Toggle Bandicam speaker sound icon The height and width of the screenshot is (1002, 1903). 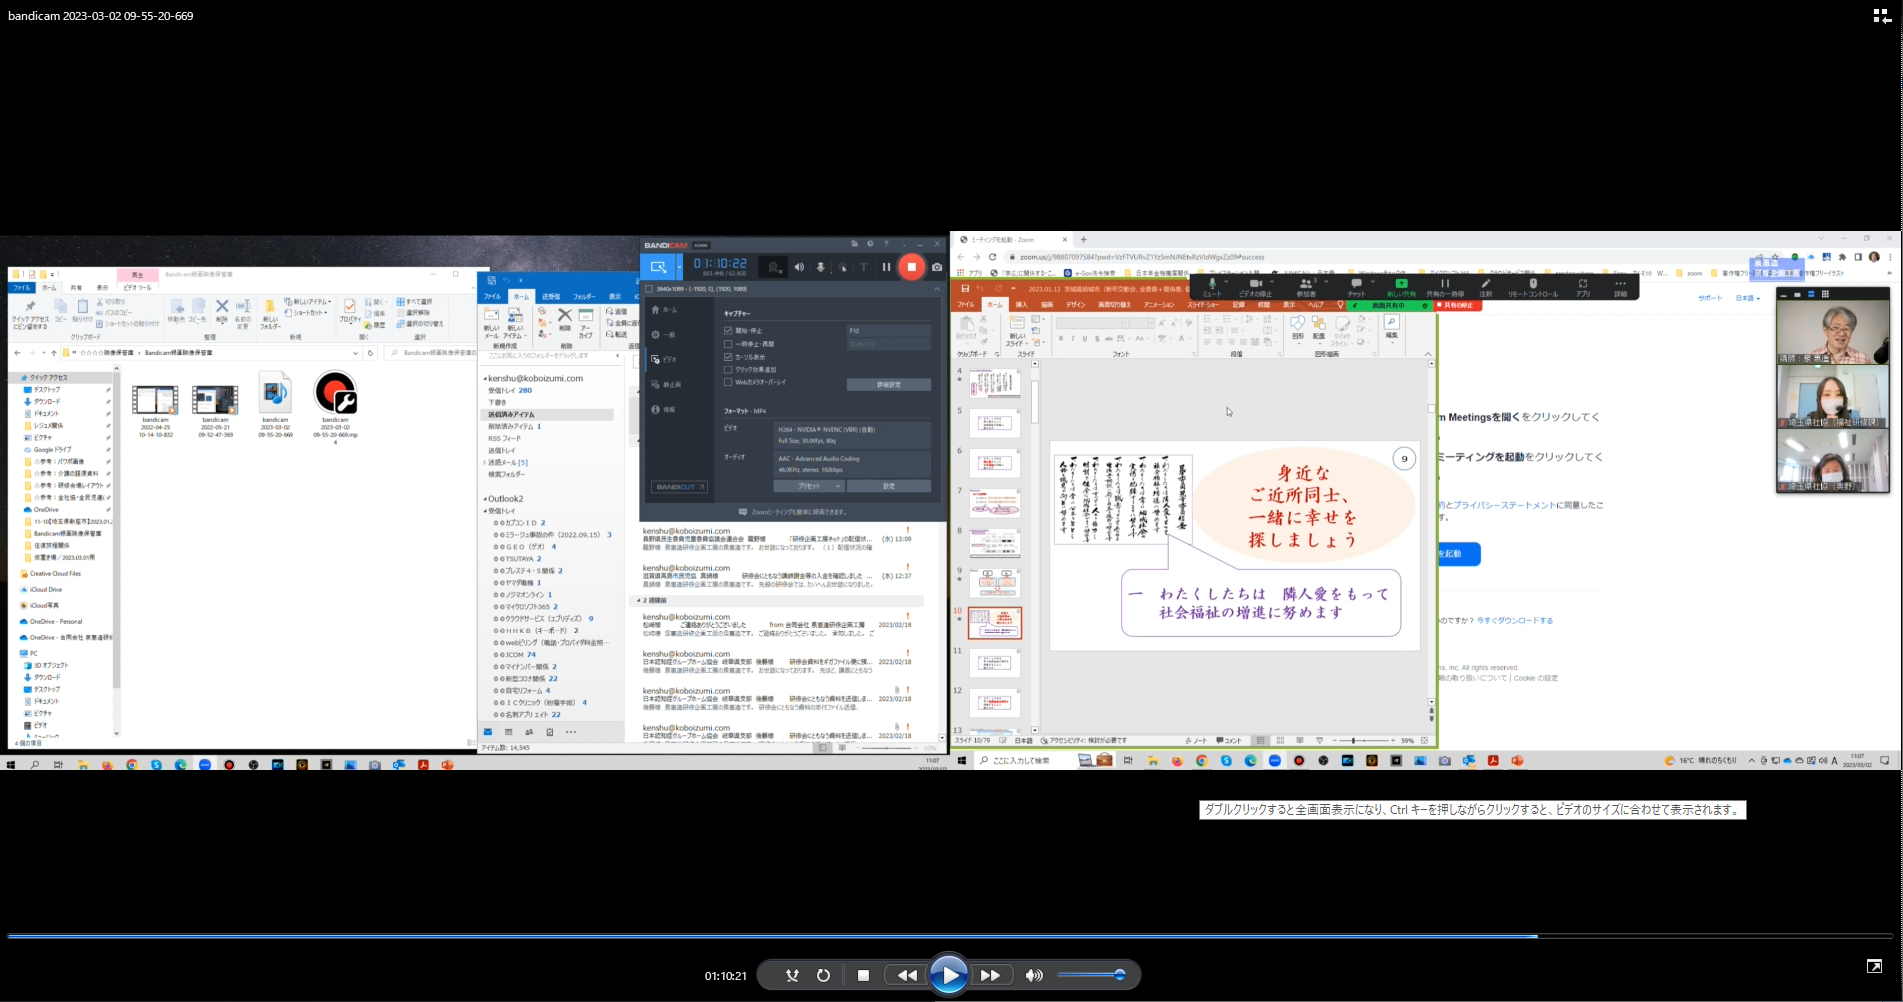coord(799,267)
